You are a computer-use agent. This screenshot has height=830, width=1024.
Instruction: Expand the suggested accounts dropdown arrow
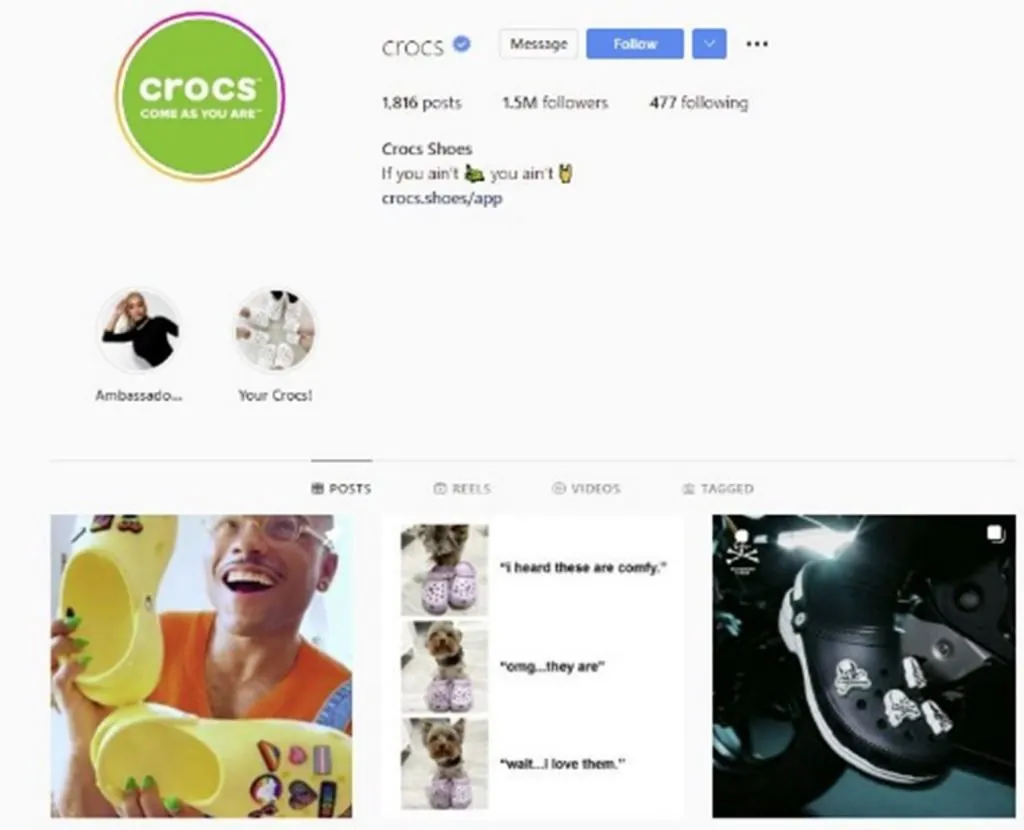tap(709, 44)
